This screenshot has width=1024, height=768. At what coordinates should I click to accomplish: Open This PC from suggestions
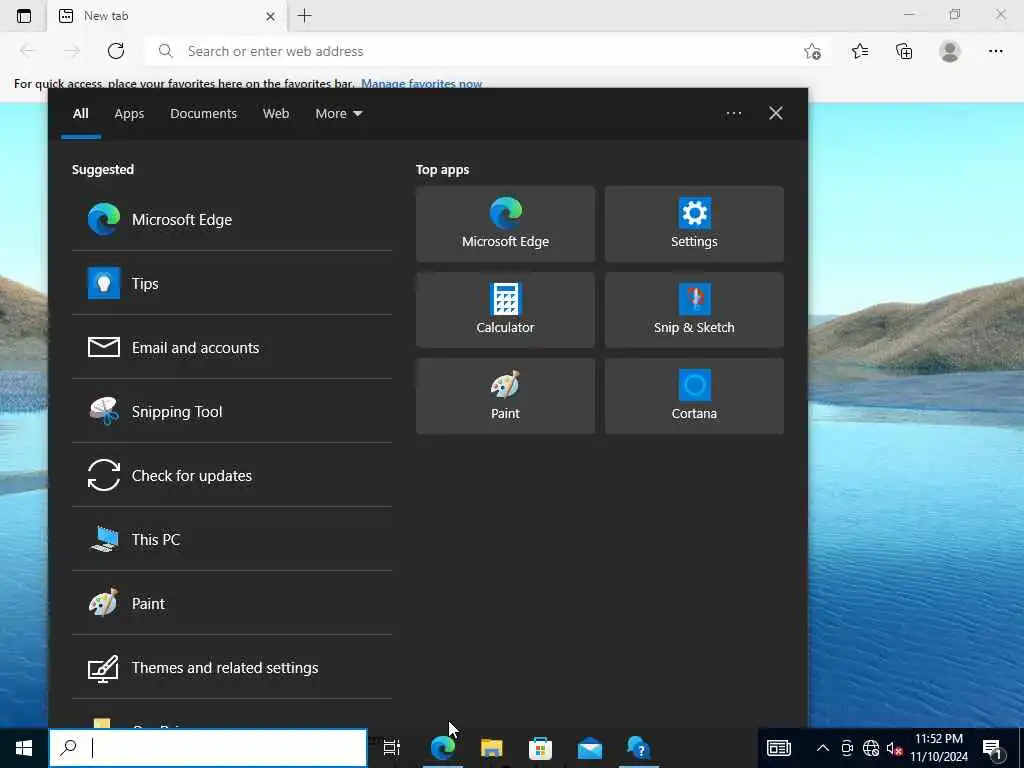232,539
